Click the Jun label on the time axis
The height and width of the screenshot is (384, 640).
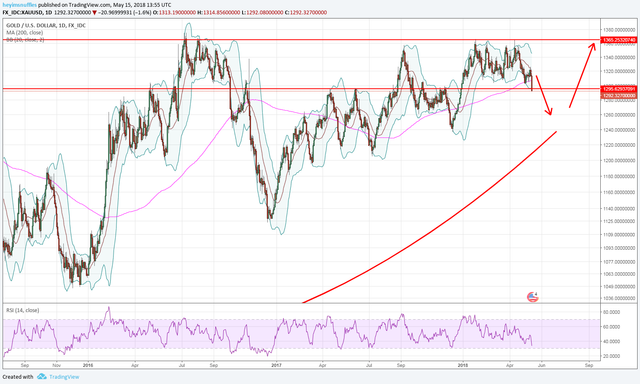(x=542, y=365)
